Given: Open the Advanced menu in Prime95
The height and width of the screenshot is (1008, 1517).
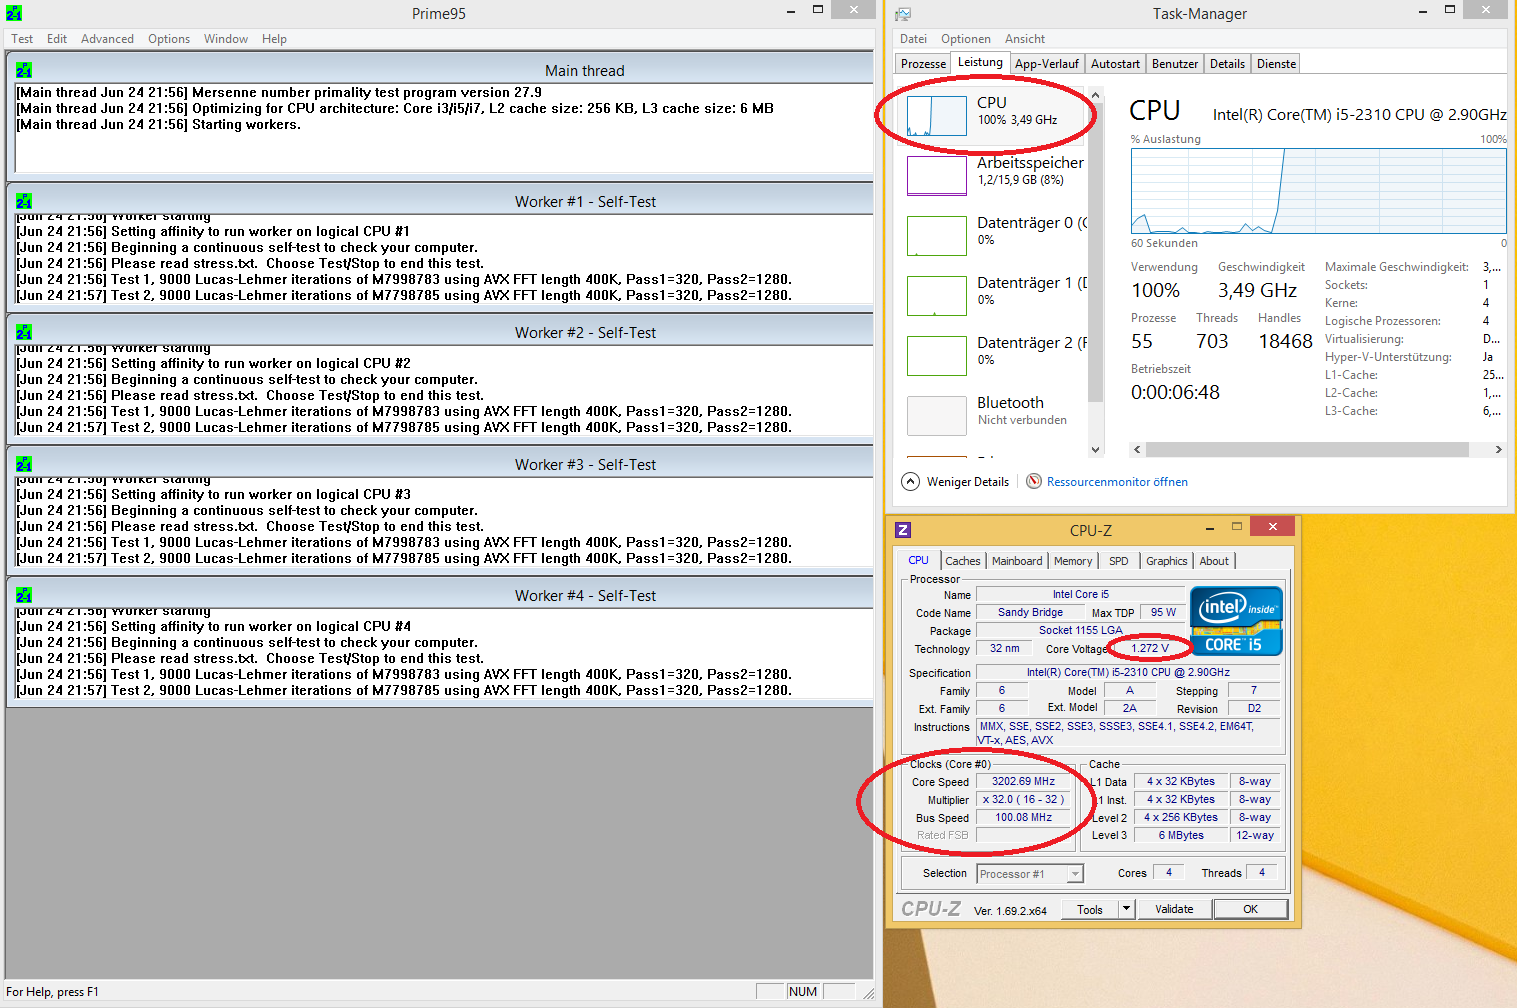Looking at the screenshot, I should pos(107,39).
